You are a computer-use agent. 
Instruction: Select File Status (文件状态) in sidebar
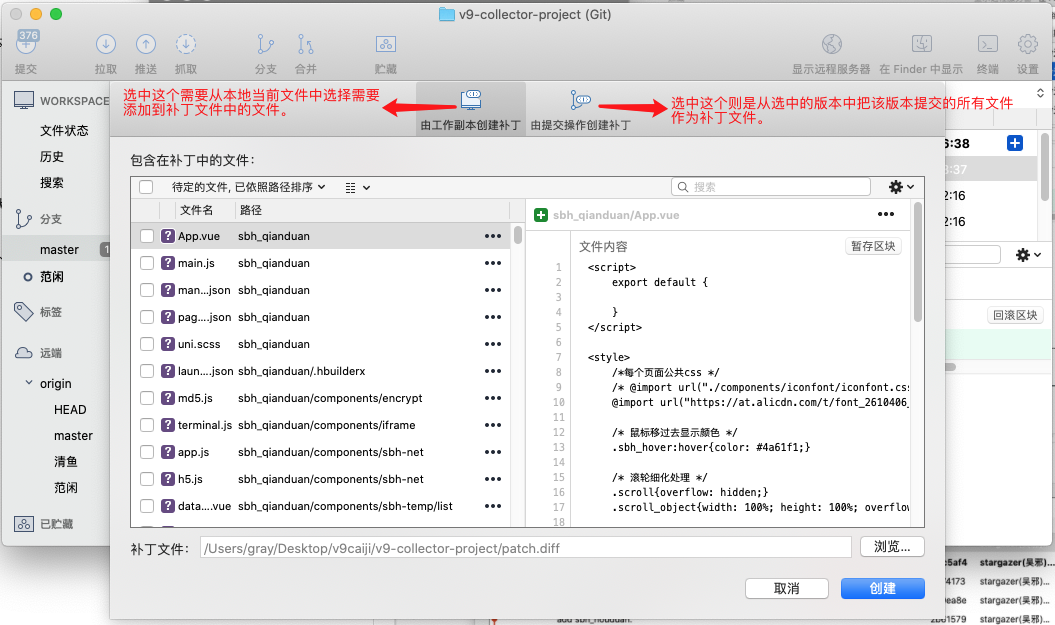click(64, 131)
